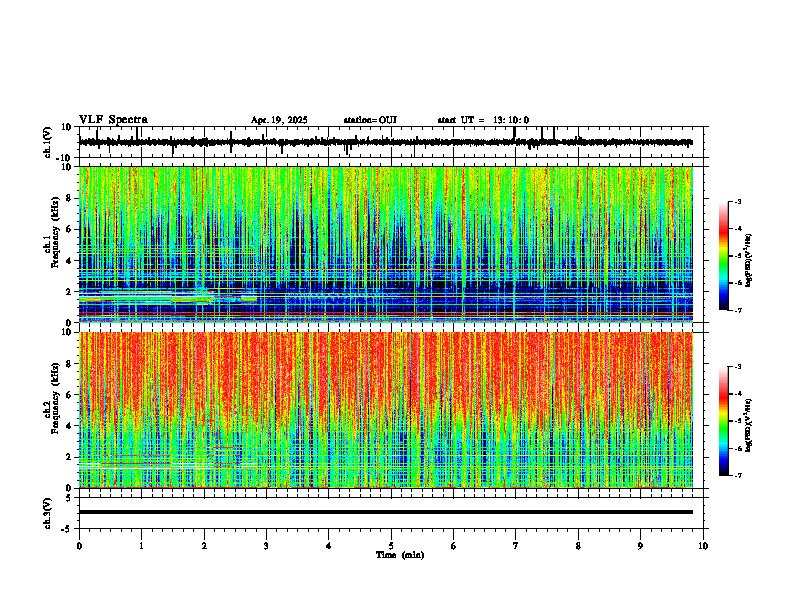Click time axis tick label "5" above Time (min)
Image resolution: width=792 pixels, height=612 pixels.
tap(391, 546)
